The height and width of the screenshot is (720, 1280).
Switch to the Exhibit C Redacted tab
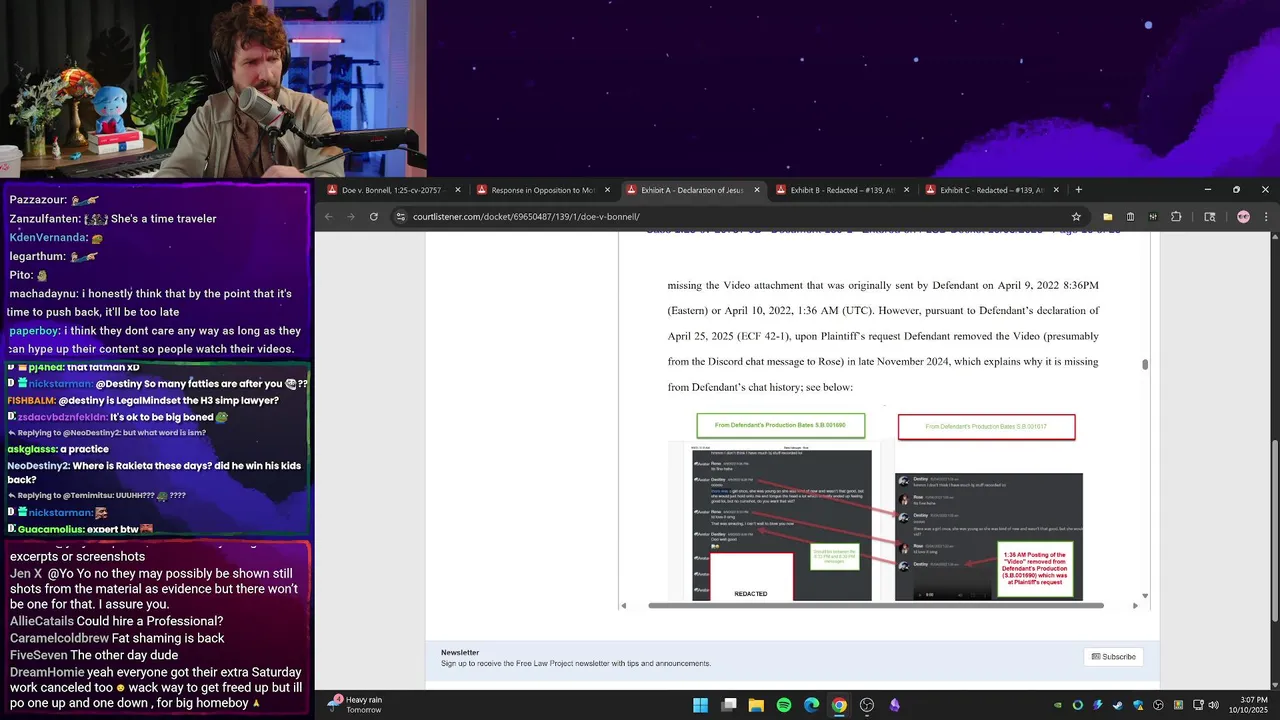pyautogui.click(x=992, y=190)
